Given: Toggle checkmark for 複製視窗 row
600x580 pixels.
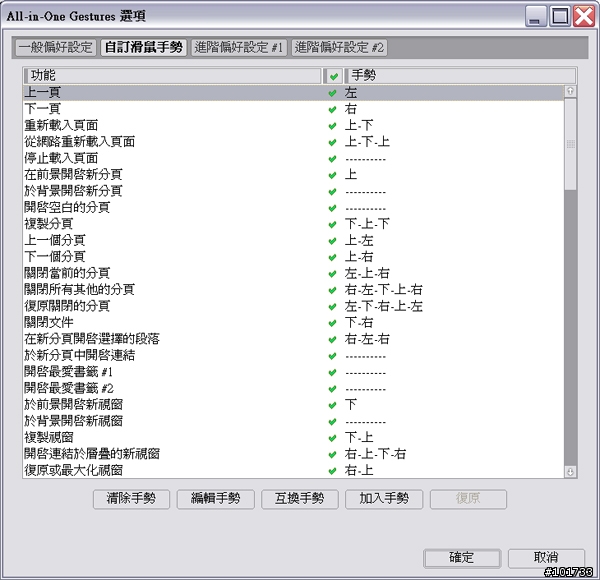Looking at the screenshot, I should click(332, 438).
